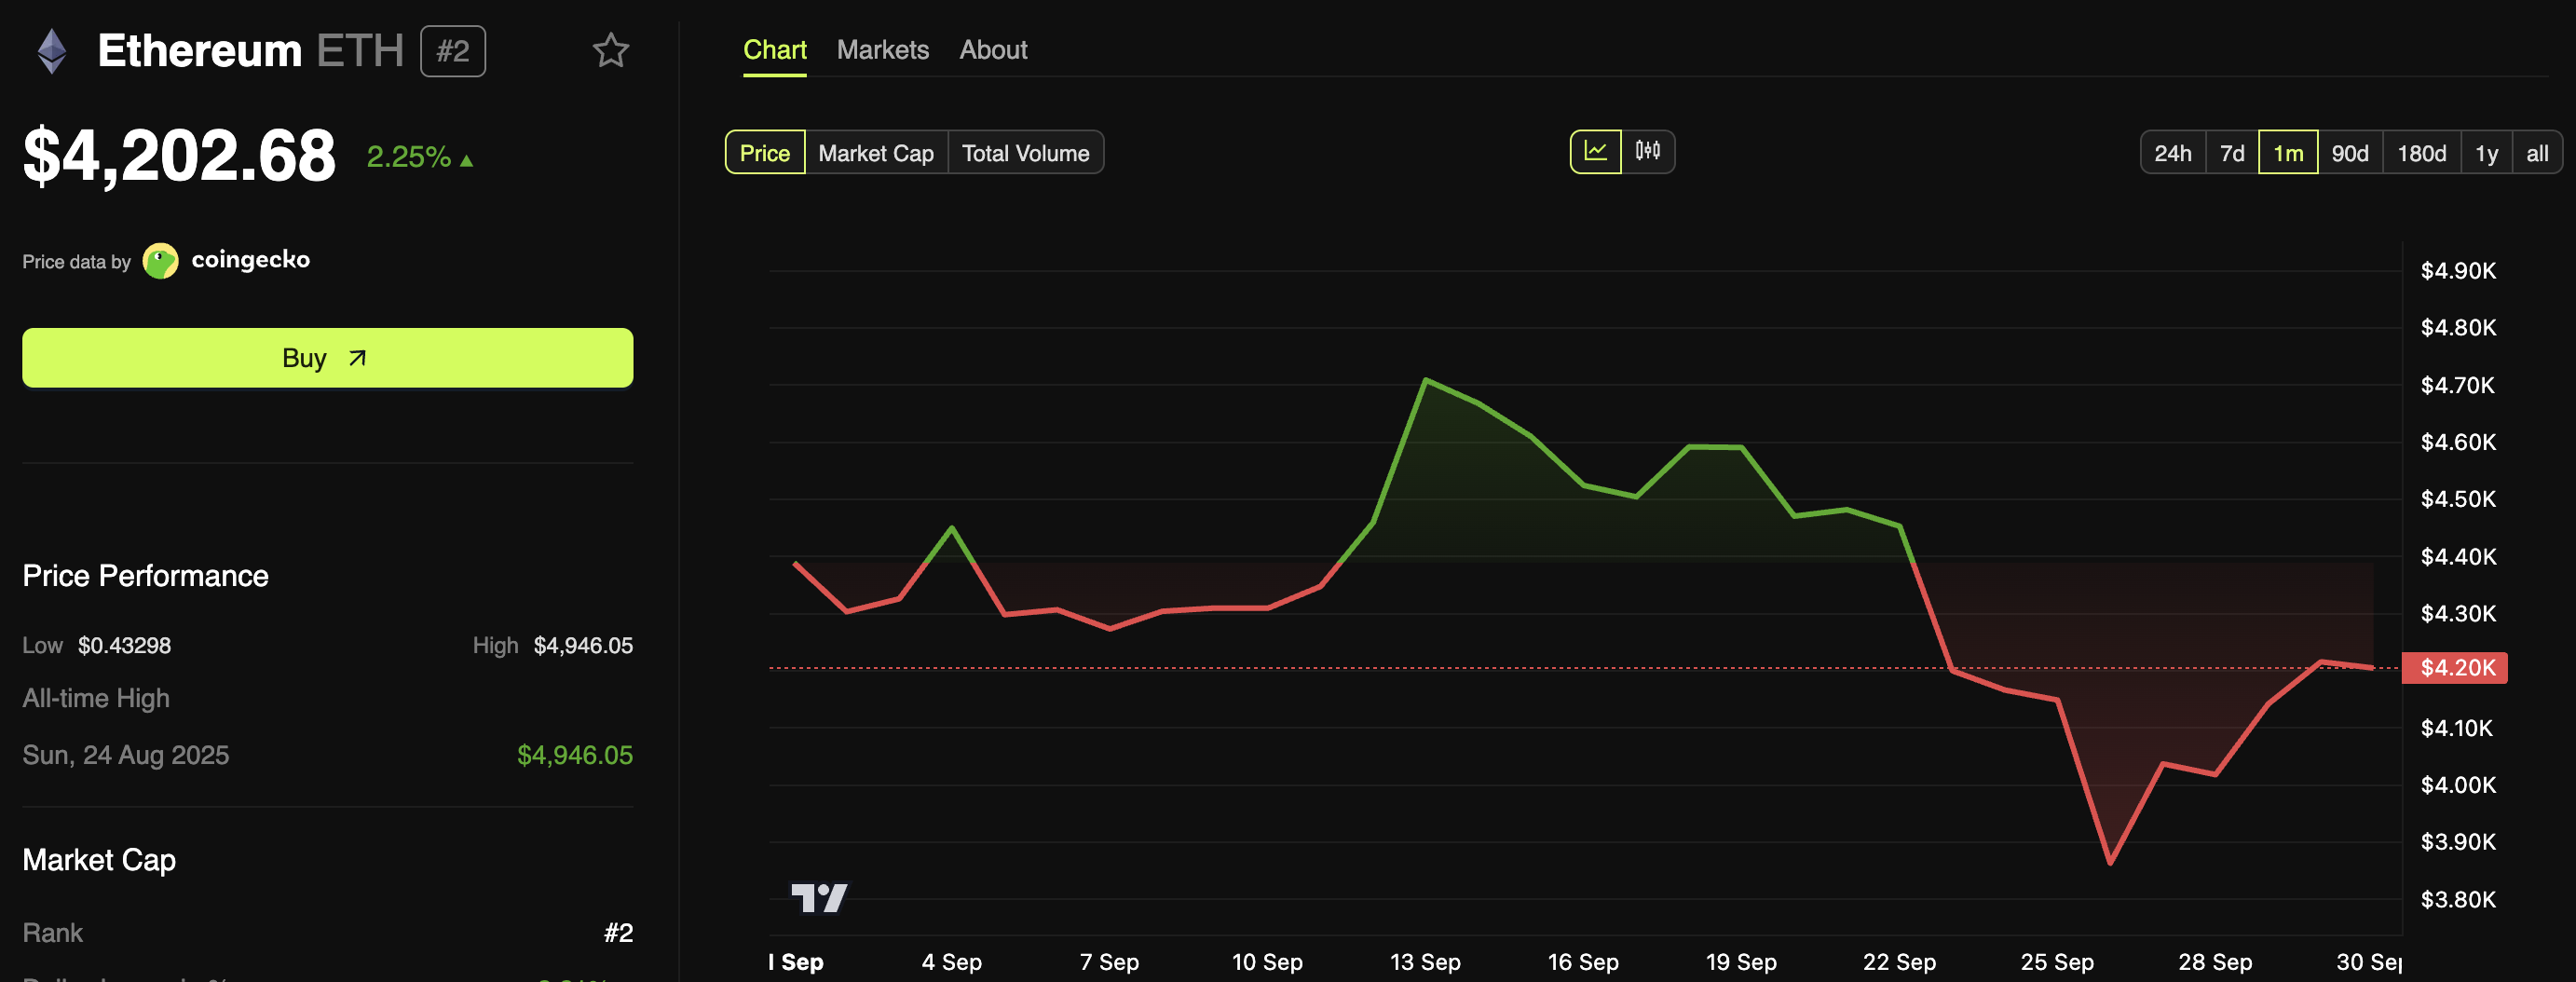Show Market Cap chart data
The width and height of the screenshot is (2576, 982).
point(875,153)
